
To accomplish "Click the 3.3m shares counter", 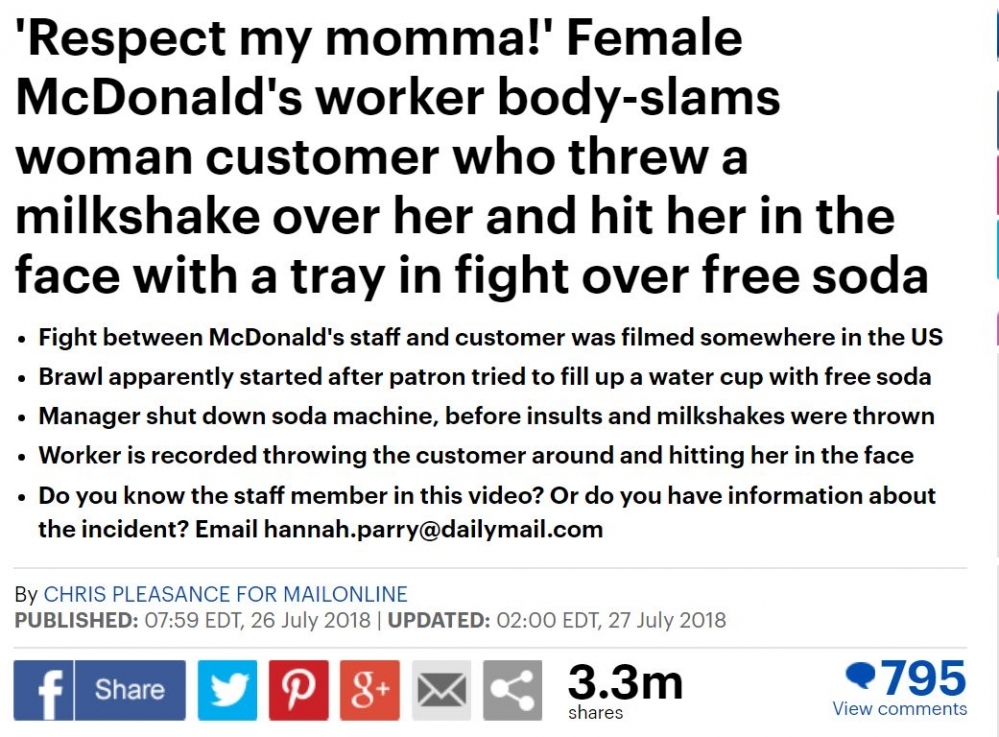I will [625, 682].
